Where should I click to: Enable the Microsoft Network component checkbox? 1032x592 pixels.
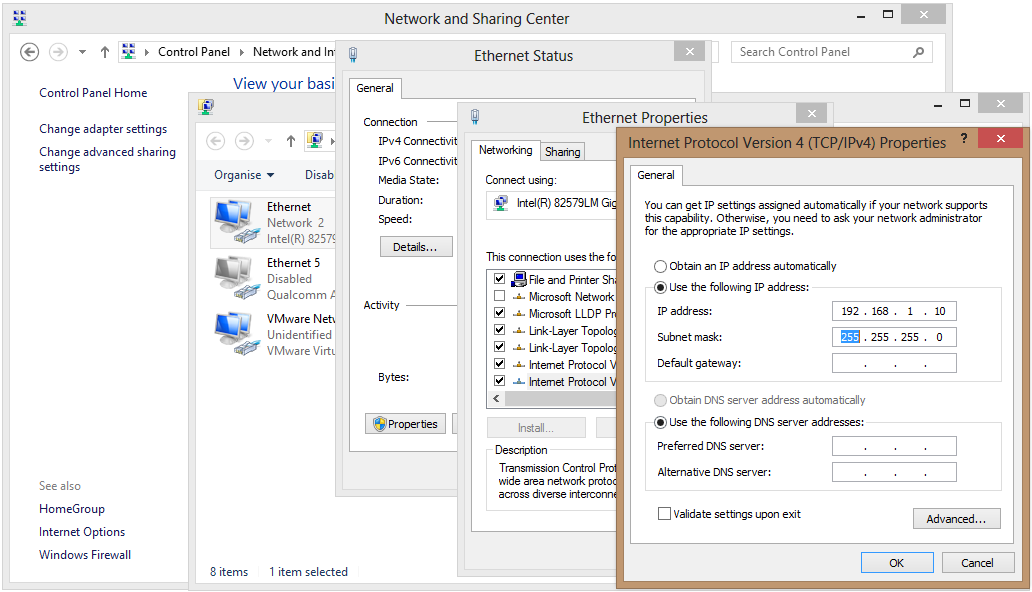point(500,296)
